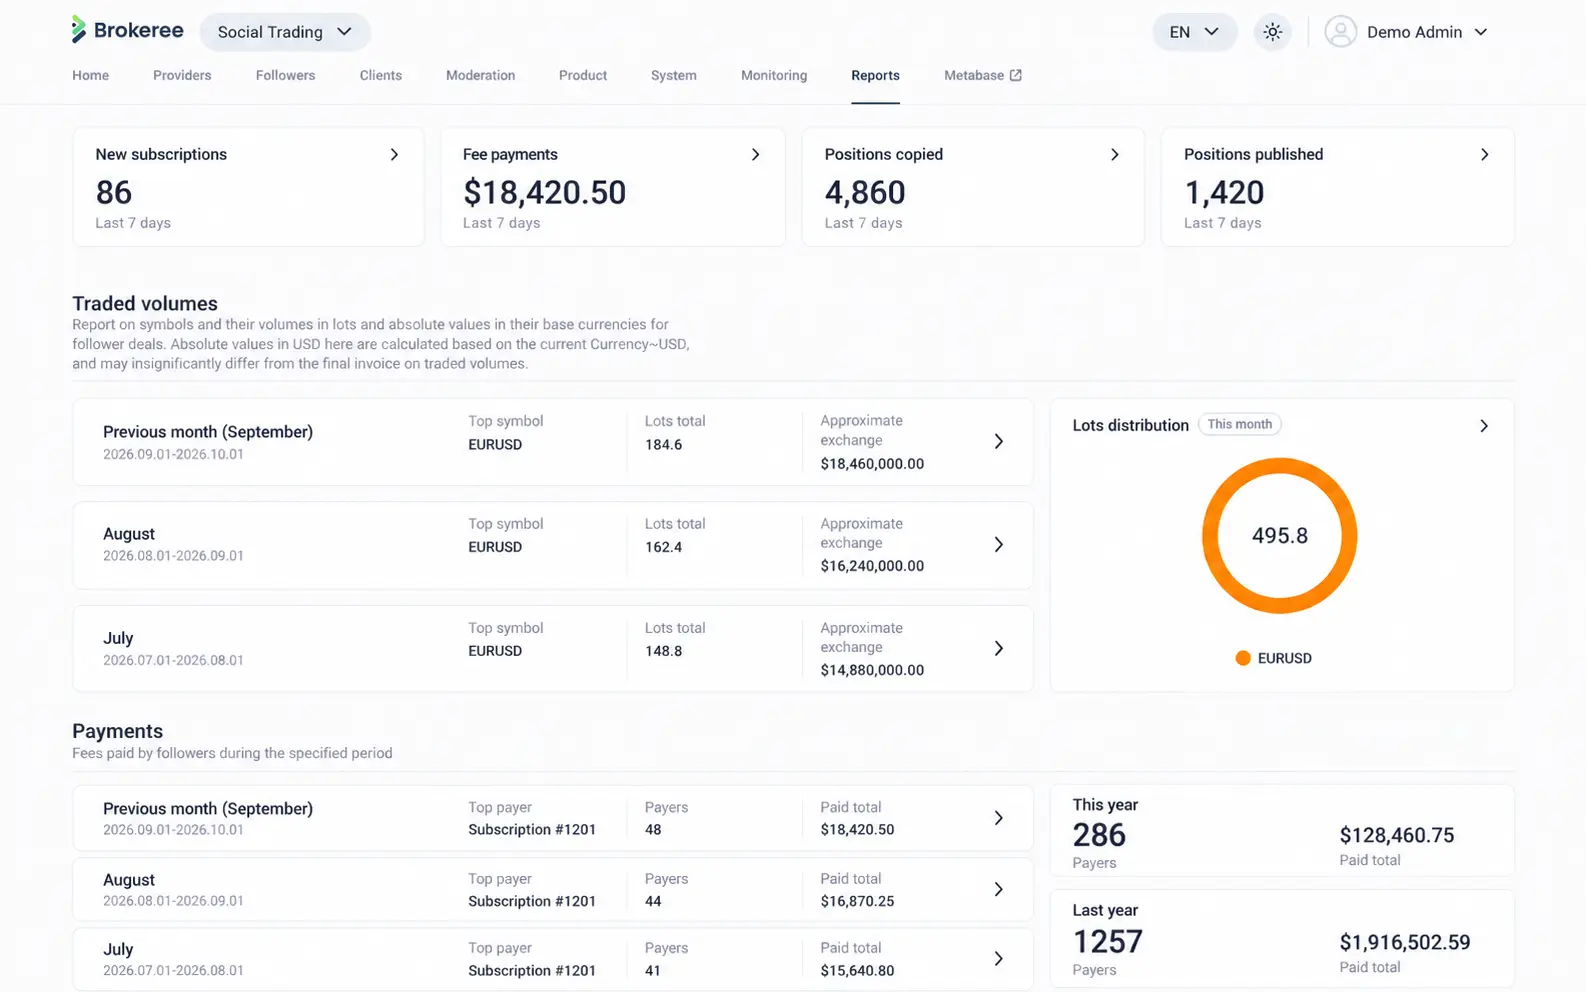Open the New subscriptions card arrow
The height and width of the screenshot is (992, 1586).
[394, 154]
